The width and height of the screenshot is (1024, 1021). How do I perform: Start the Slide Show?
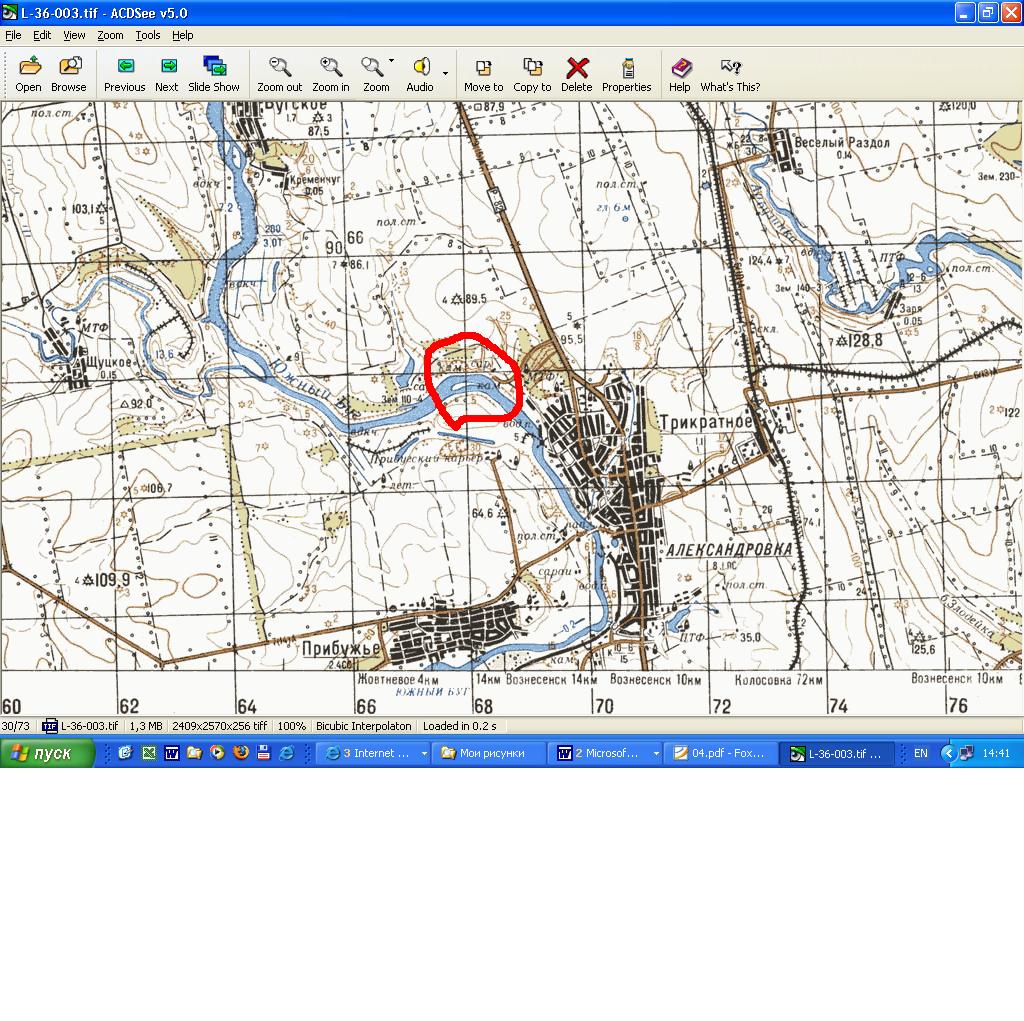[x=214, y=74]
